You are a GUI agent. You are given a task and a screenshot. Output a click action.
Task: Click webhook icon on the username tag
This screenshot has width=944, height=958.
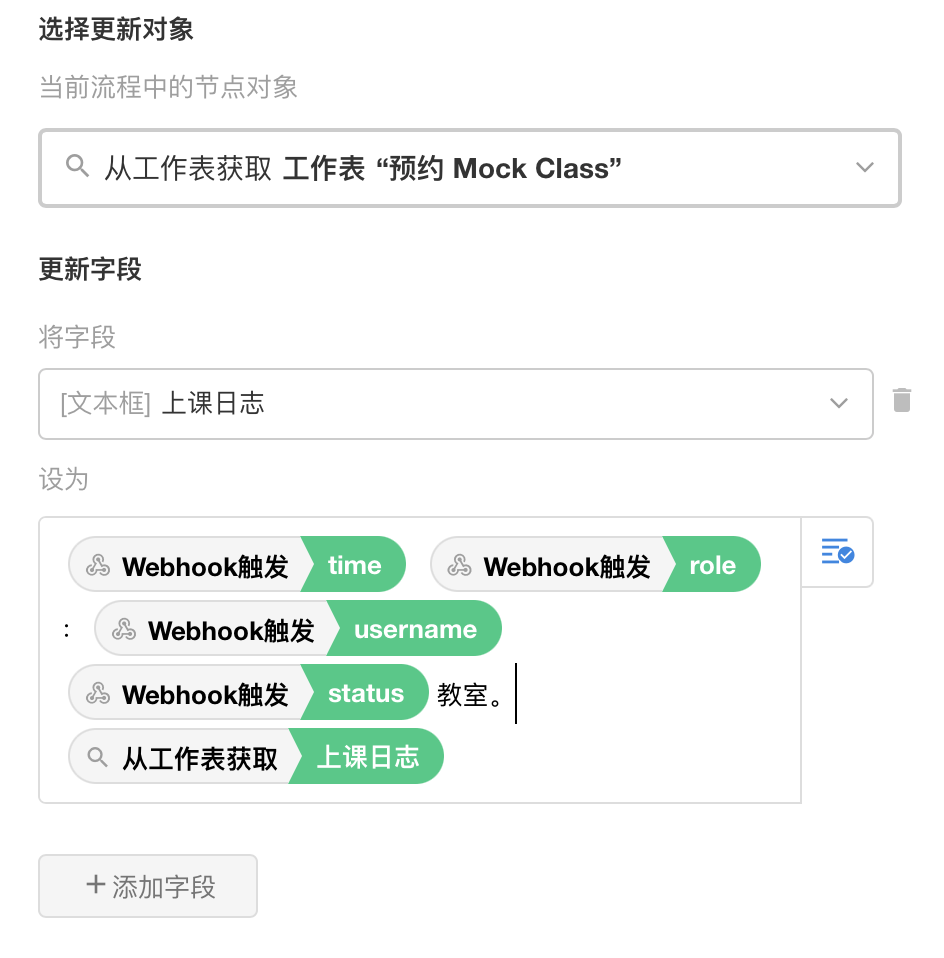pos(123,630)
